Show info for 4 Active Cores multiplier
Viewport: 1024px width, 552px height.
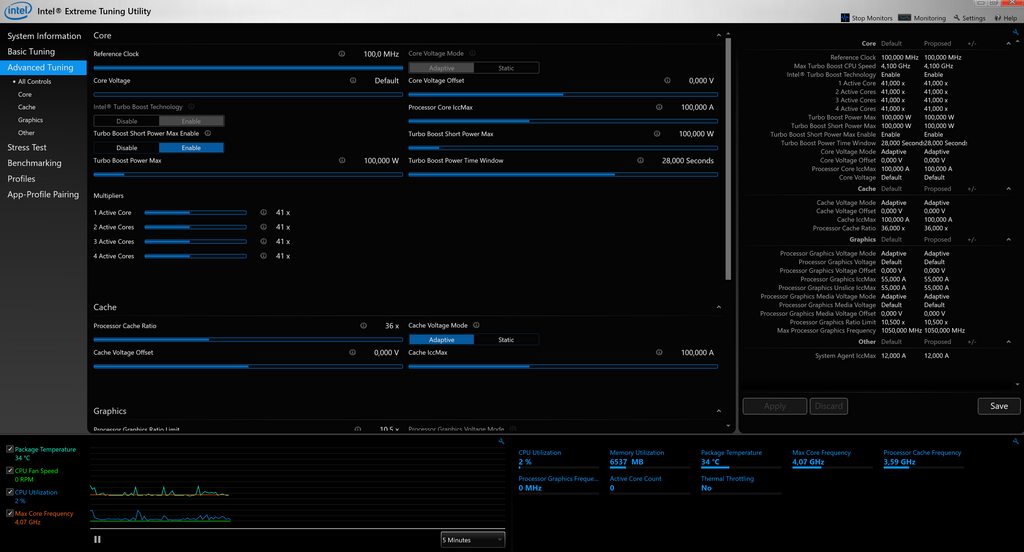point(263,256)
